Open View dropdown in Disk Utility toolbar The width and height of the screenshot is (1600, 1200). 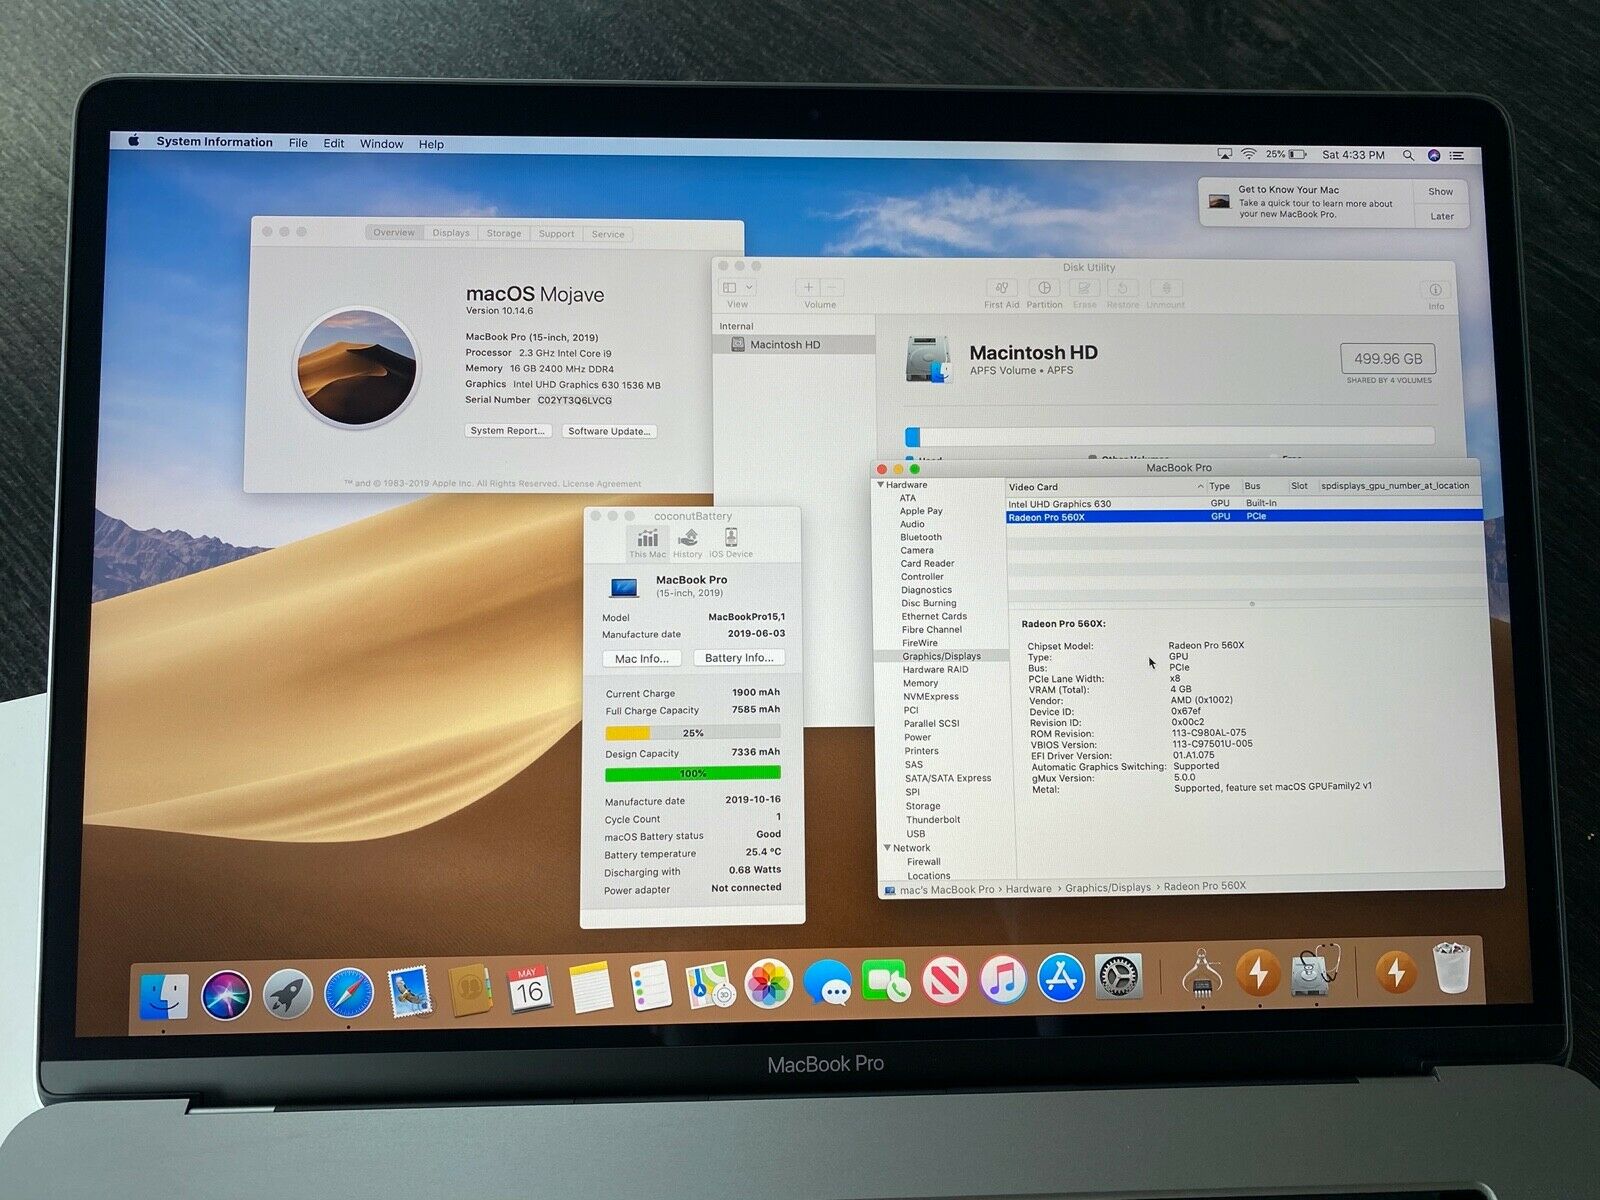point(738,288)
